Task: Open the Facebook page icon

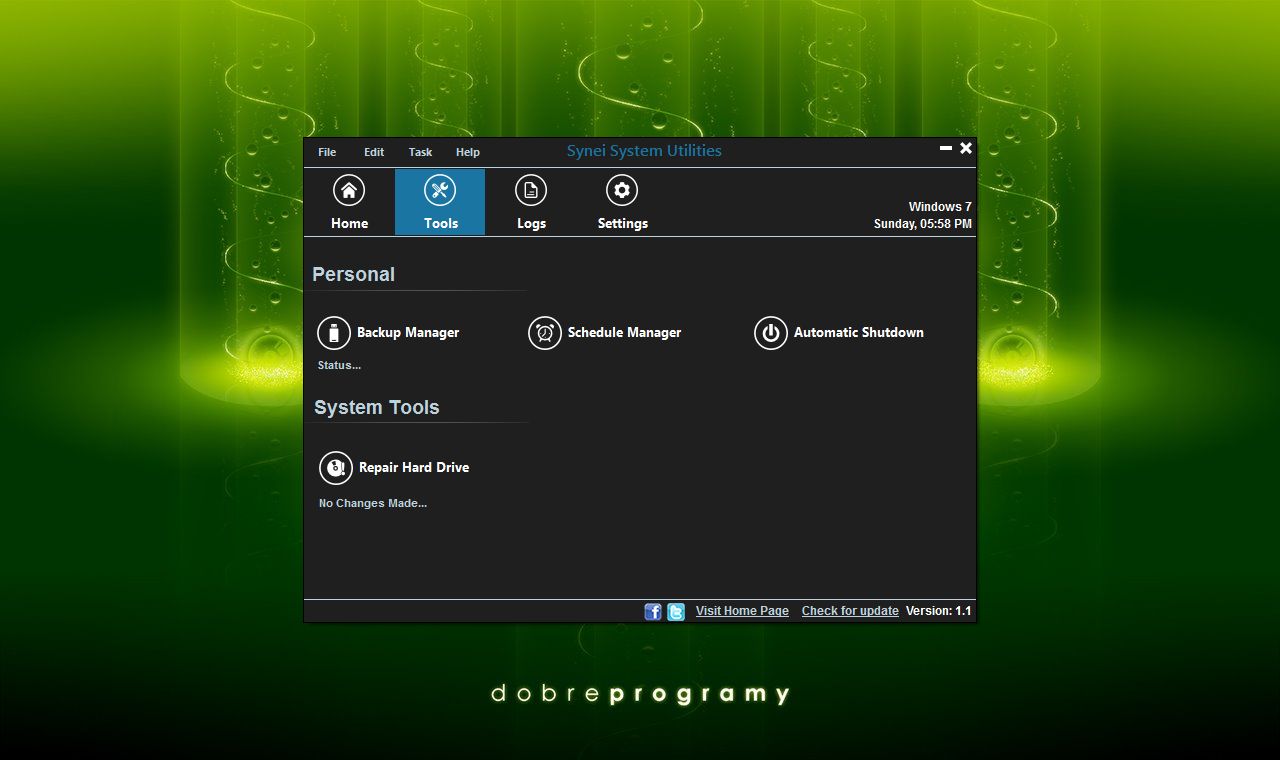Action: click(653, 611)
